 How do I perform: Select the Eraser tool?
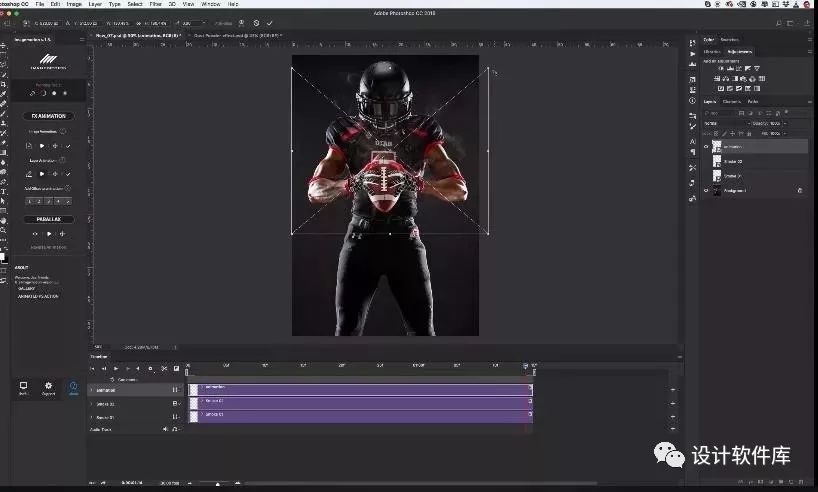pos(4,141)
